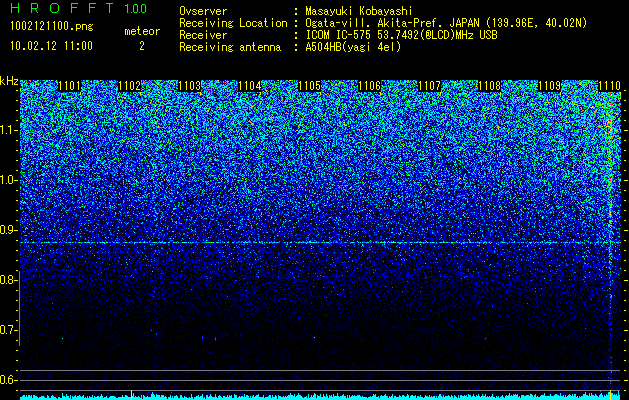Click the 1101 time marker label
Viewport: 629px width, 400px height.
click(69, 86)
